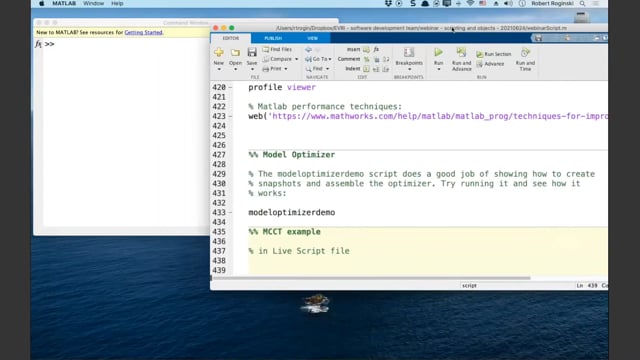Expand the Compare dropdown arrow
The height and width of the screenshot is (360, 640).
point(296,59)
